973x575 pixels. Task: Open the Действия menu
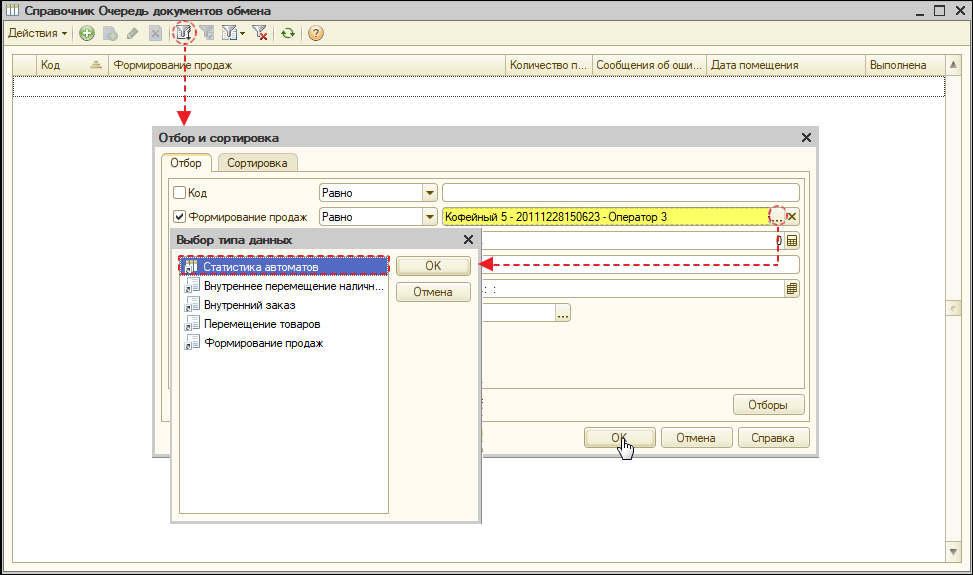tap(37, 33)
